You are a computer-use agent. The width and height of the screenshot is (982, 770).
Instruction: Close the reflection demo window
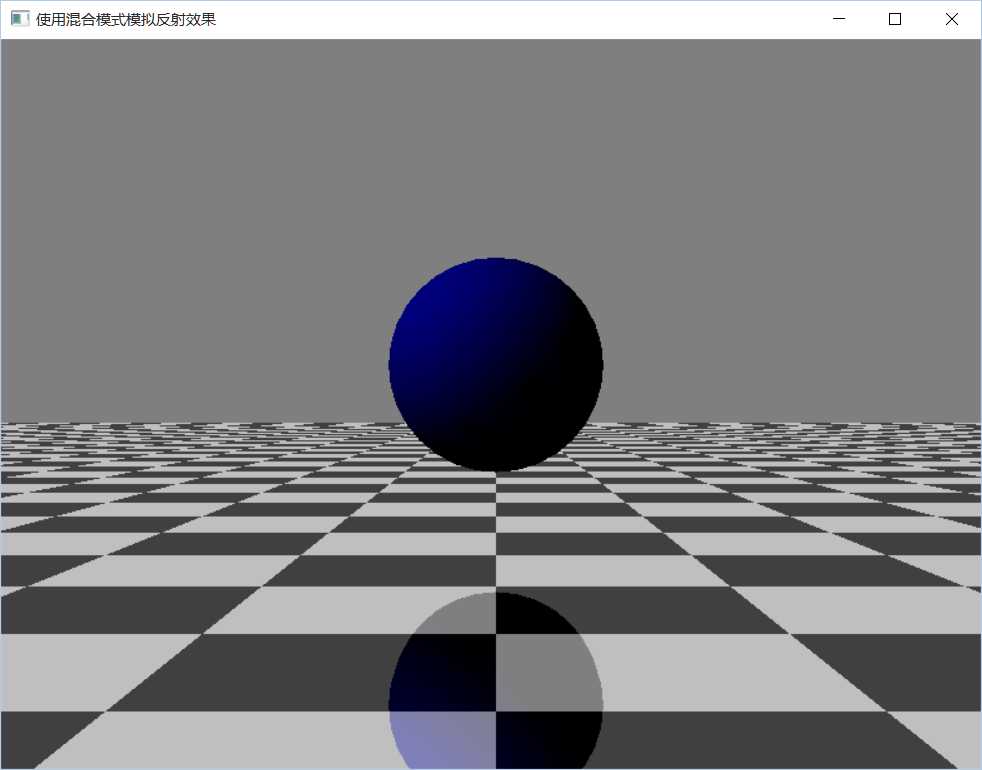pyautogui.click(x=951, y=19)
